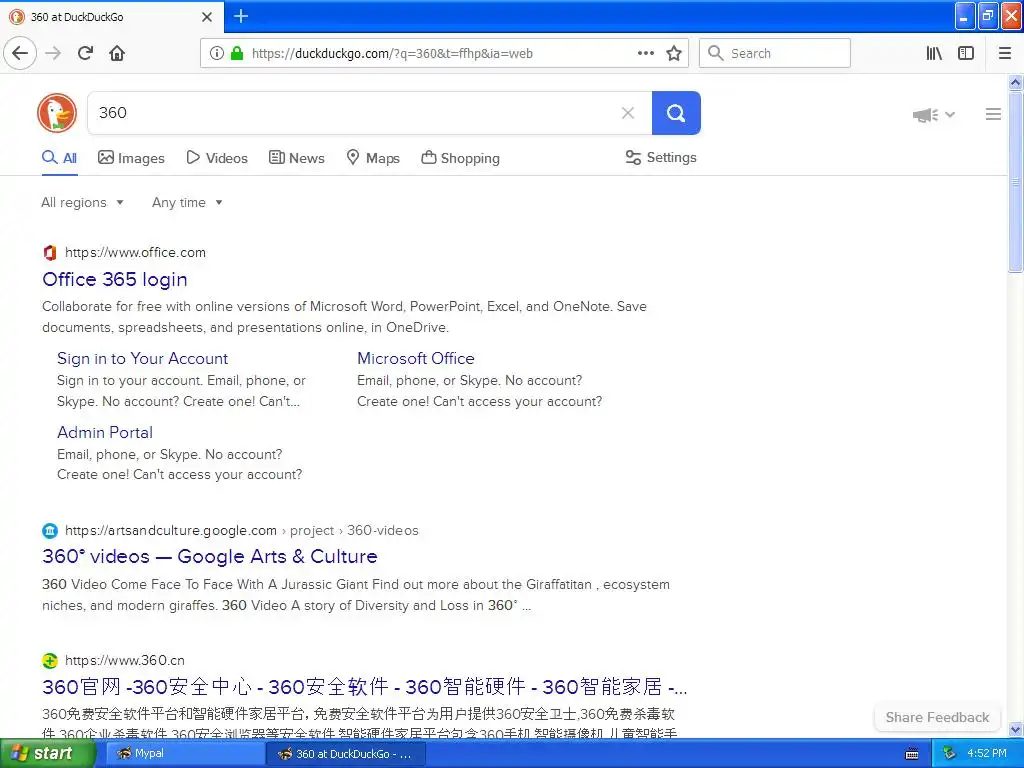Open page actions three-dot menu
The width and height of the screenshot is (1024, 768).
(x=646, y=53)
